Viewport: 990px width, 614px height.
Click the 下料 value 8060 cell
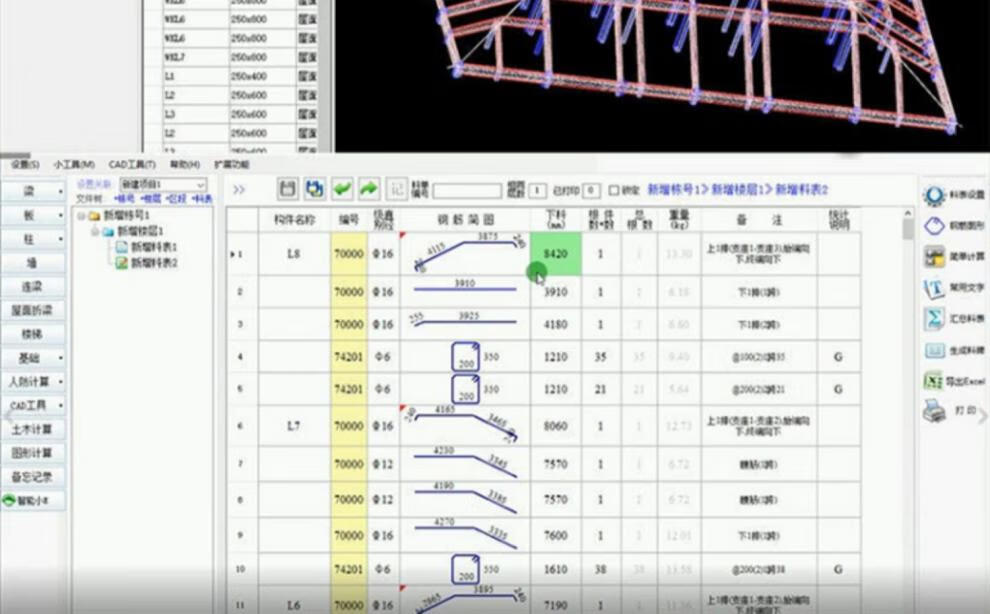[556, 426]
